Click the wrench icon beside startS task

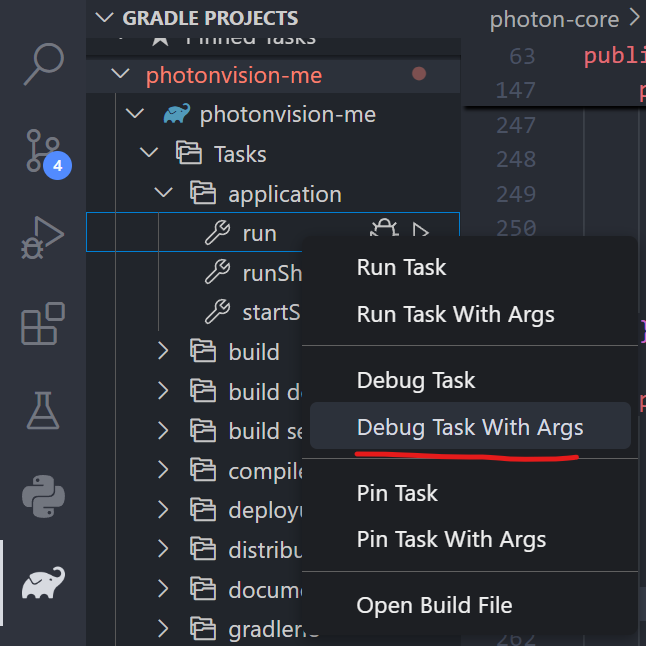[x=218, y=311]
